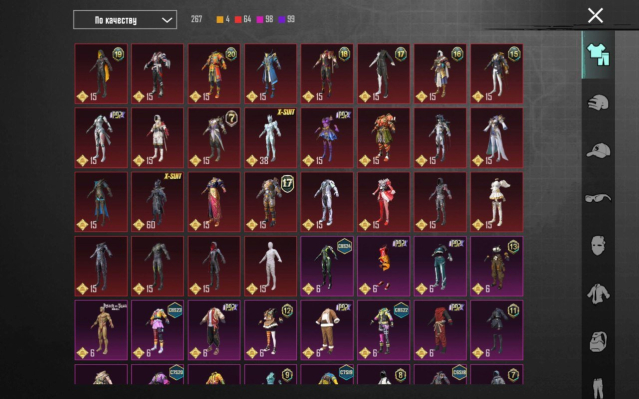Screen dimensions: 639x399
Task: Open the pants category icon at the bottom of the sidebar
Action: coord(598,388)
